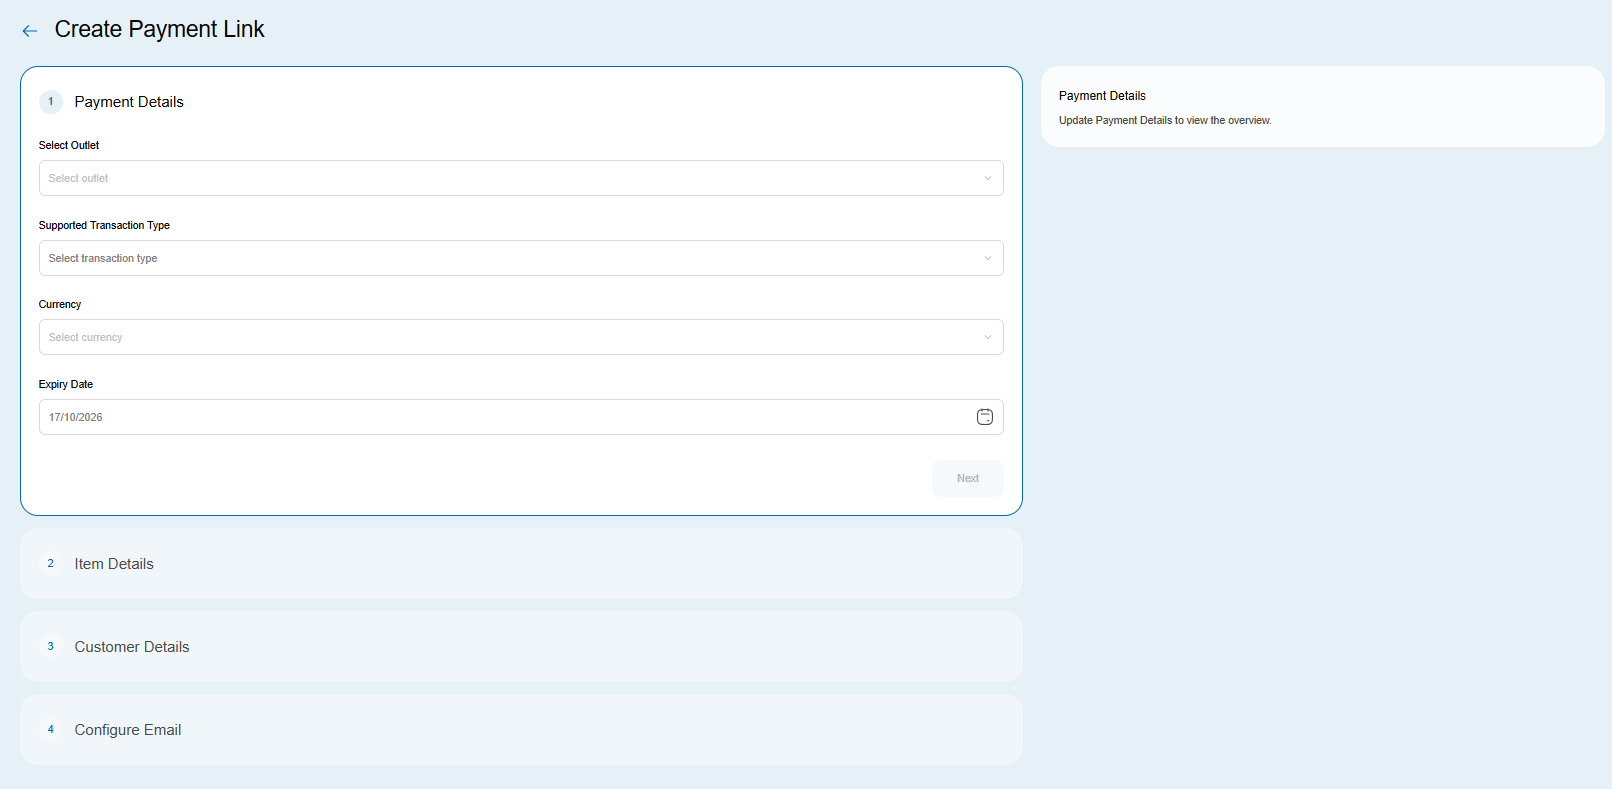Click the Supported Transaction Type label

[x=104, y=225]
